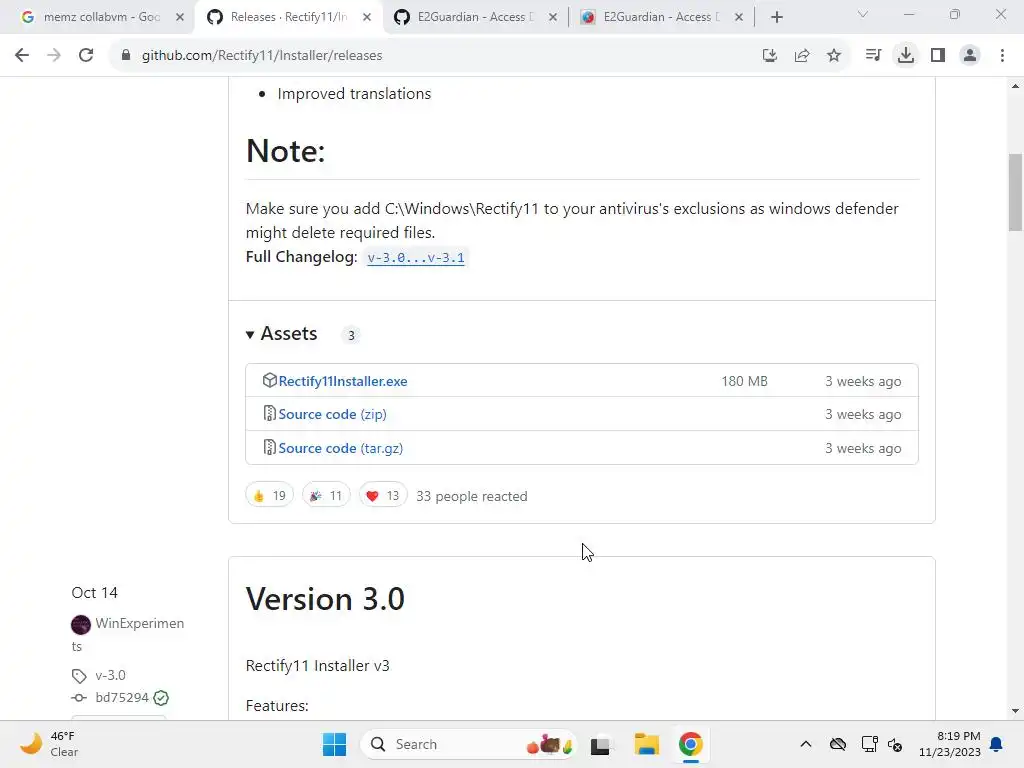
Task: Open commit bd75294
Action: 122,697
